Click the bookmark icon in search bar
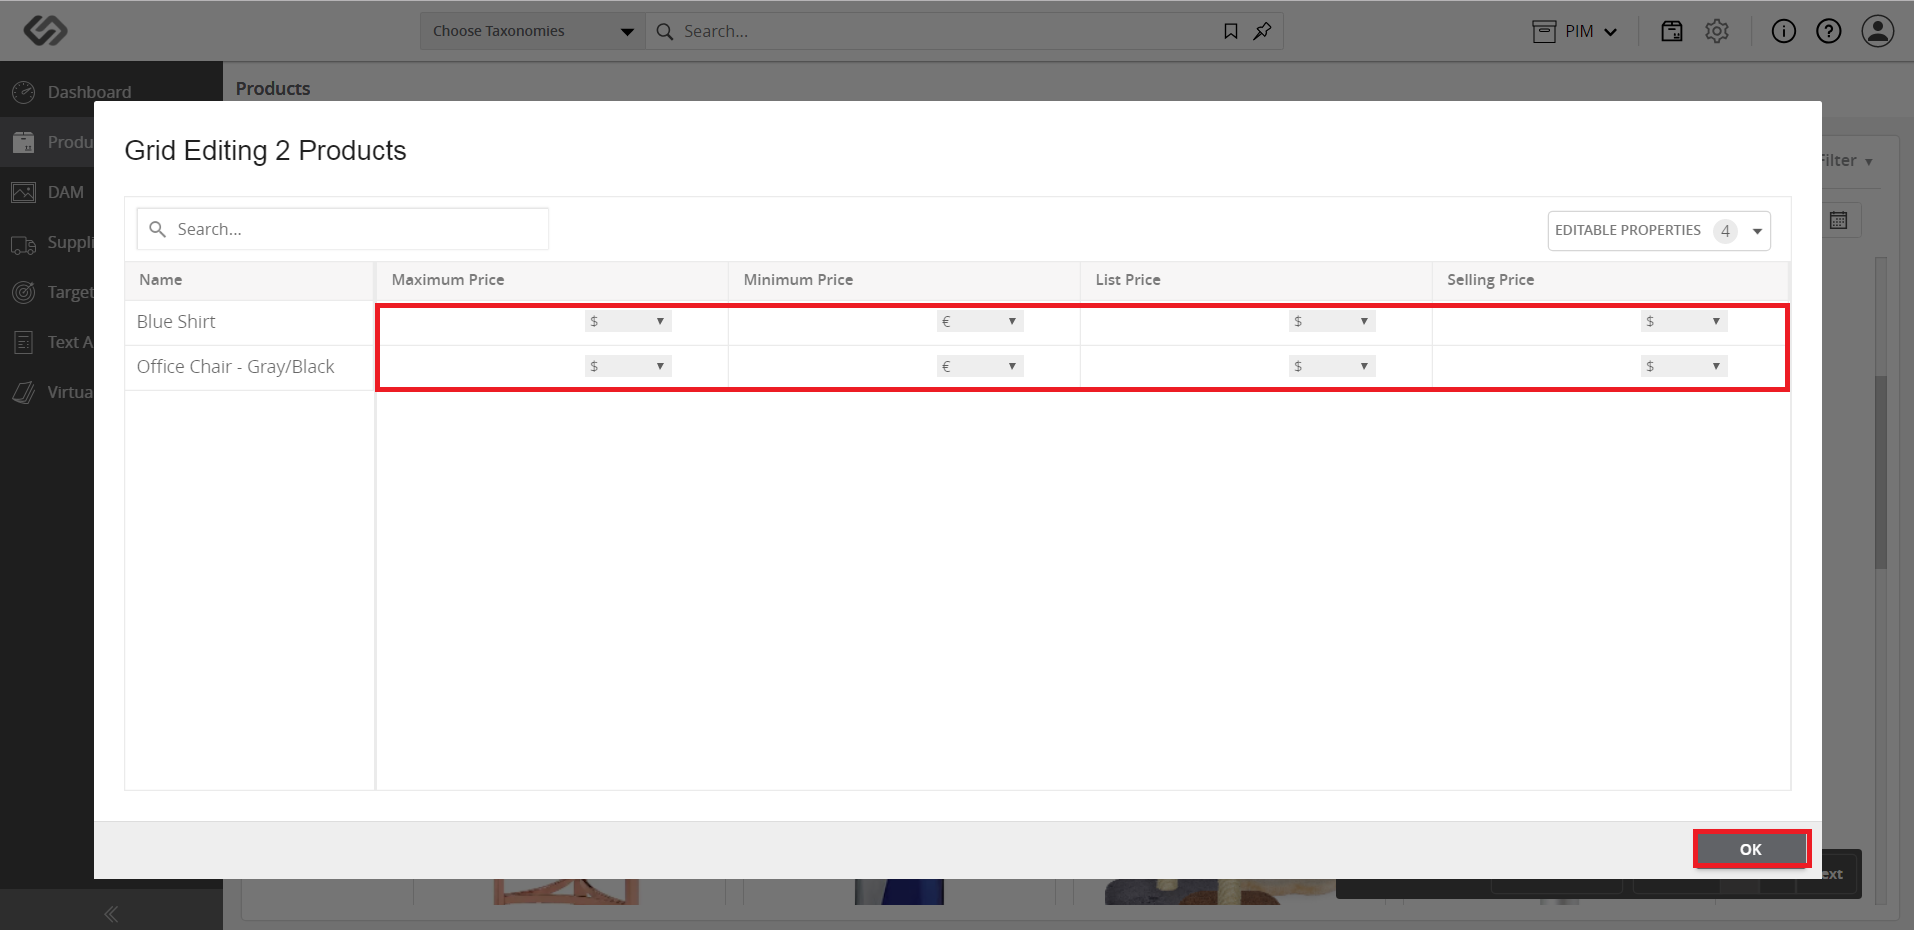1914x930 pixels. (1231, 31)
